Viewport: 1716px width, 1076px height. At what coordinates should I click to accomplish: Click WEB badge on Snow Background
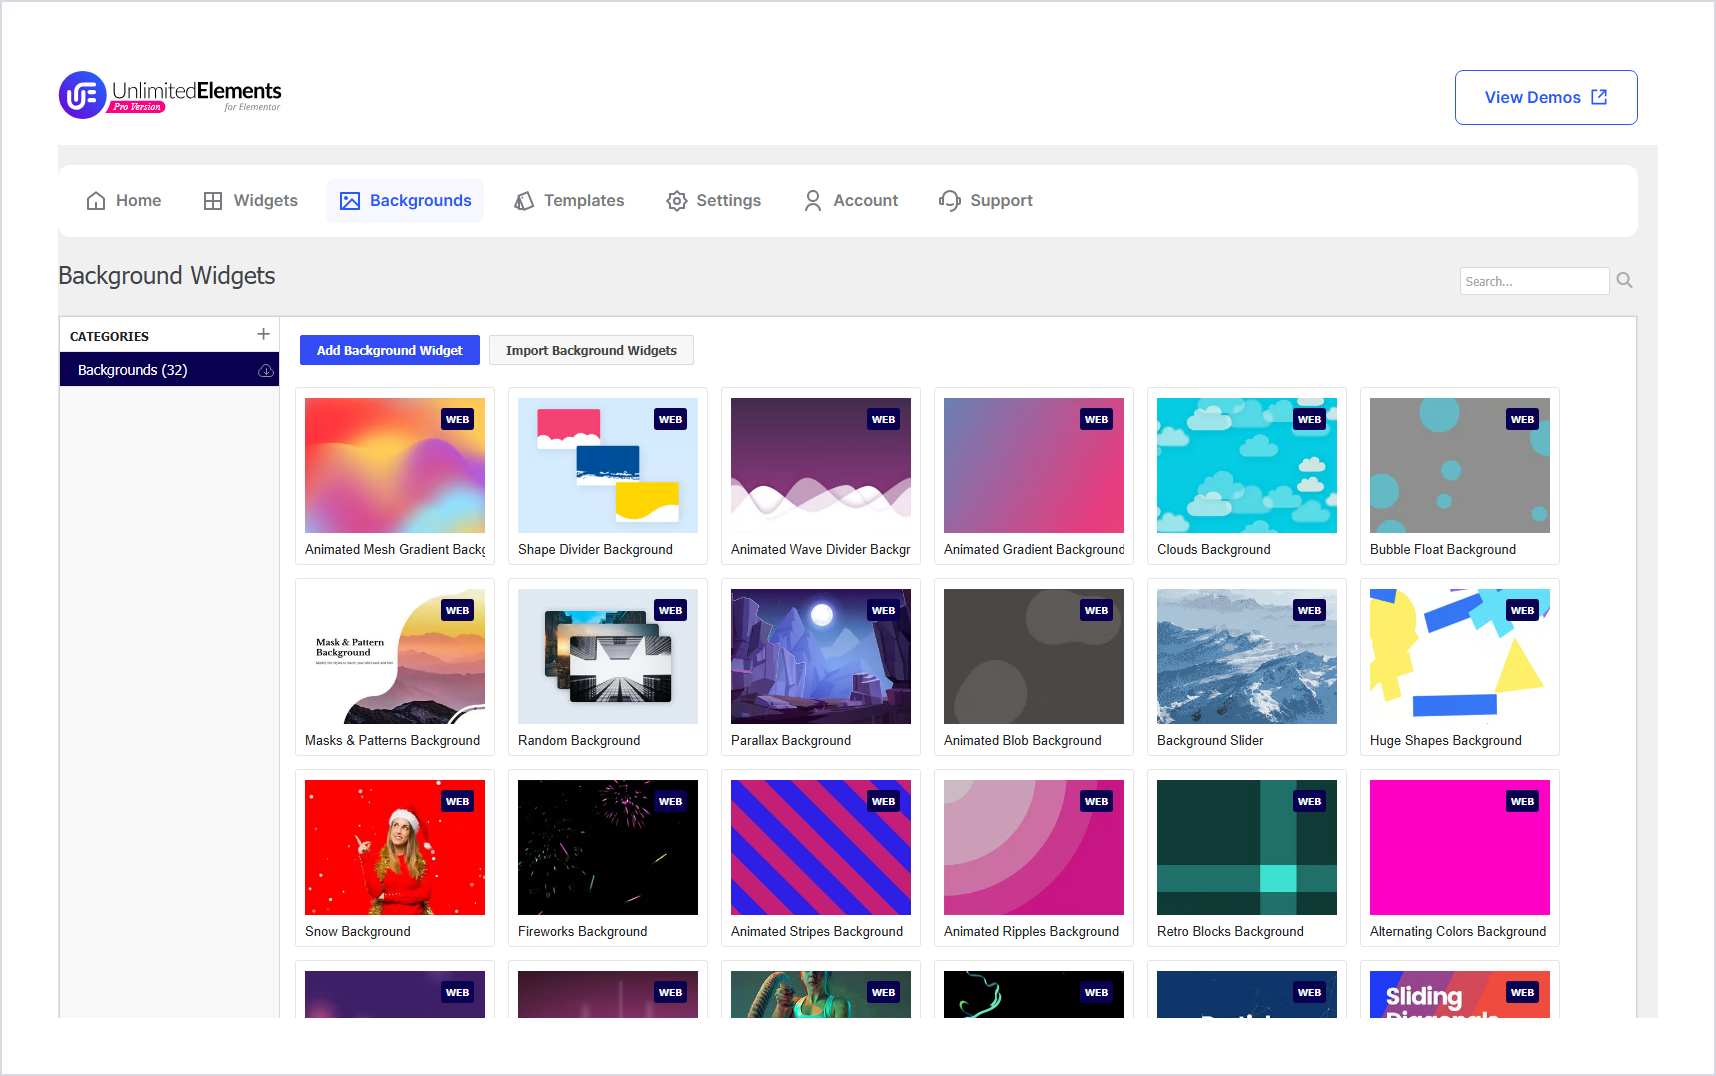[458, 802]
